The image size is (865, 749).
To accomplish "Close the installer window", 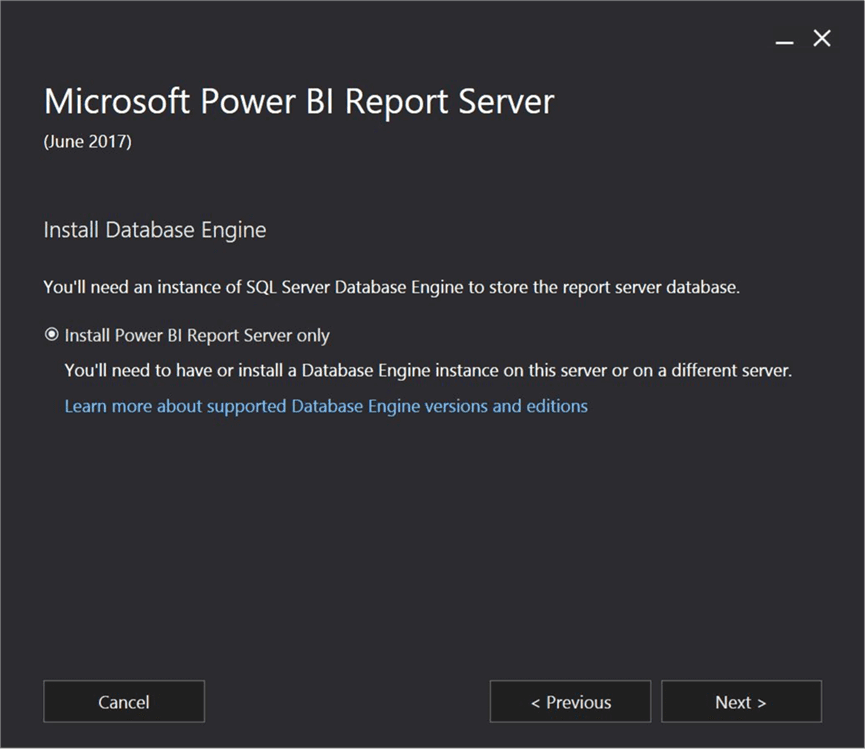I will coord(822,39).
